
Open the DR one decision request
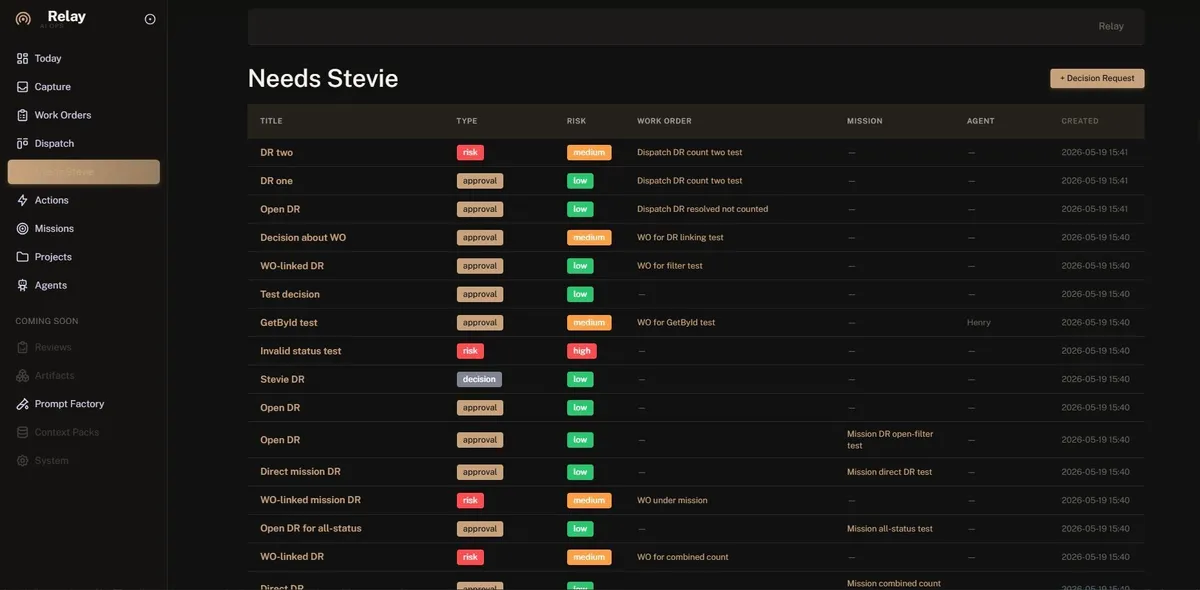coord(276,181)
